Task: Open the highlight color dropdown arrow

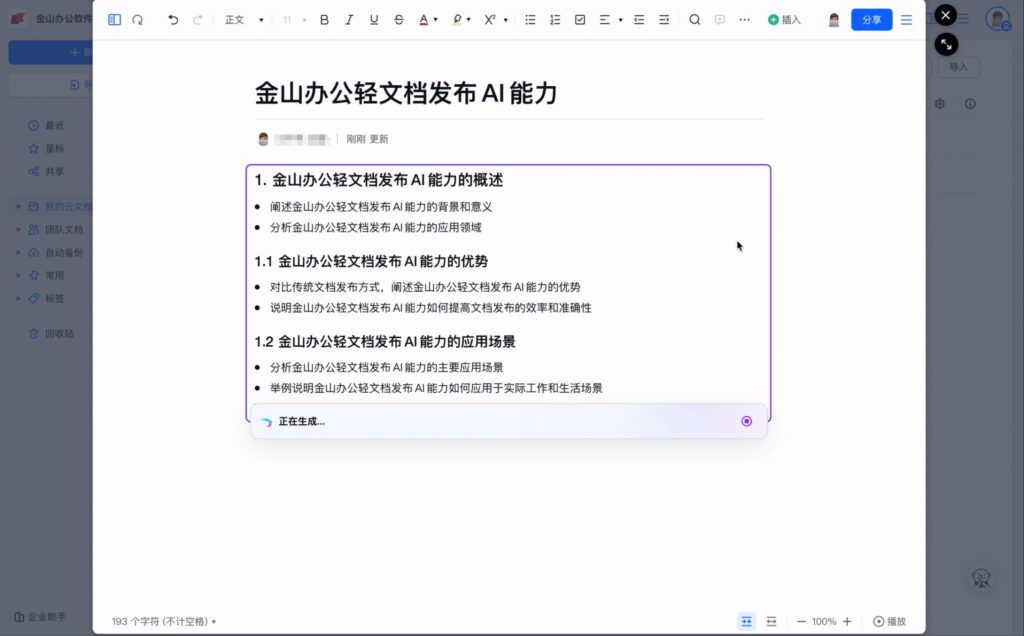Action: pos(469,20)
